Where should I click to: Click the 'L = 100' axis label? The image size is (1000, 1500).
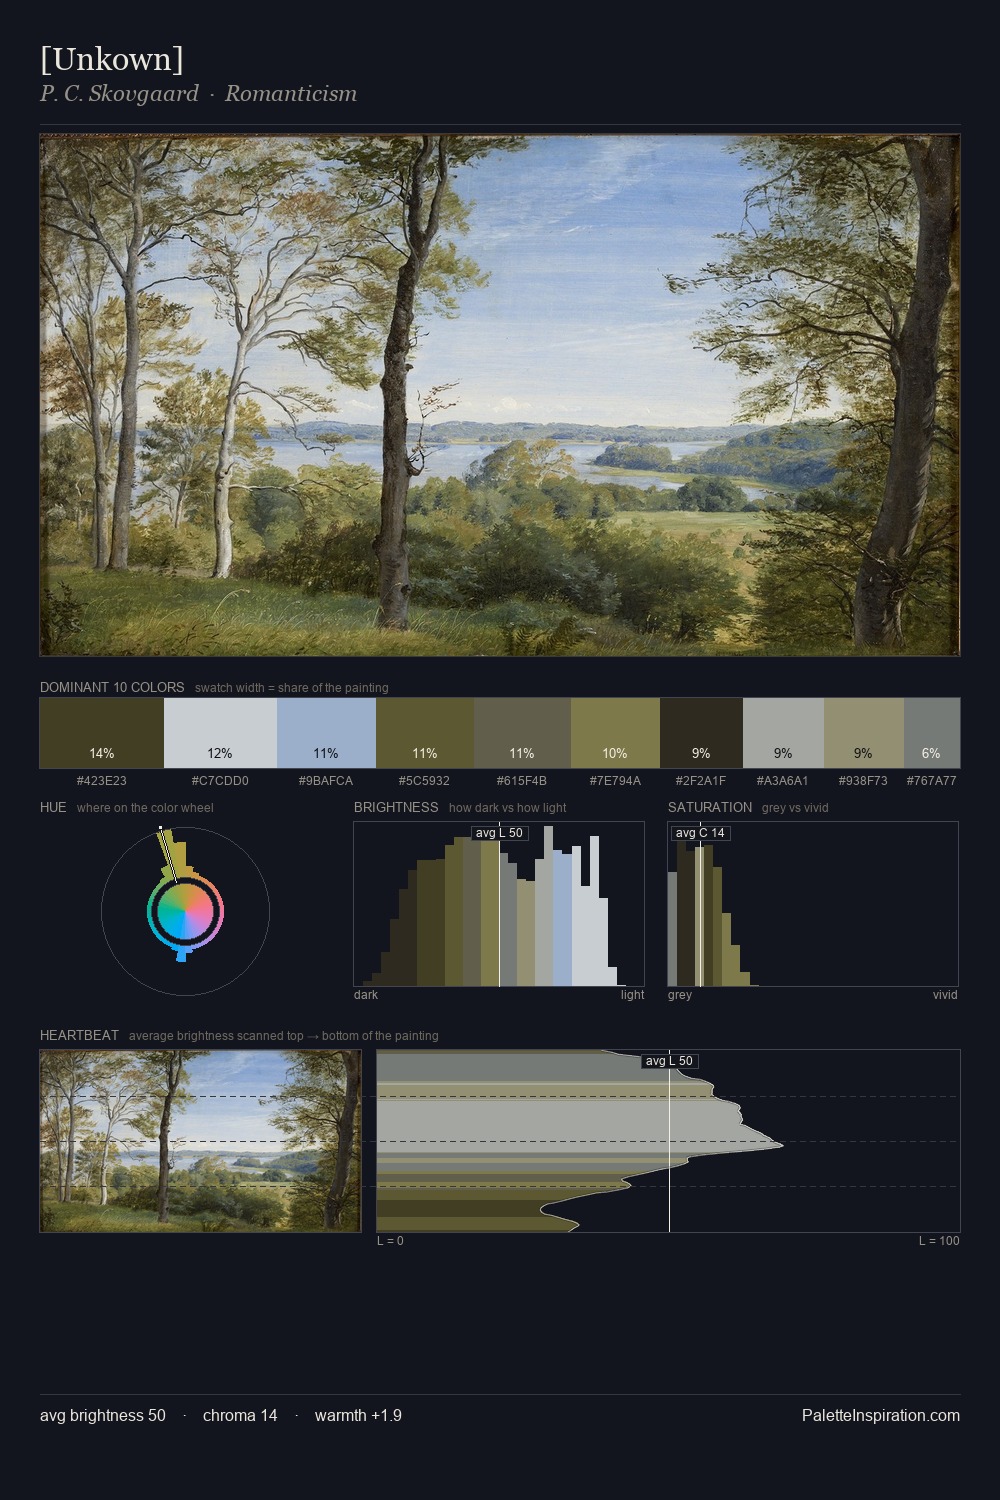(939, 1241)
